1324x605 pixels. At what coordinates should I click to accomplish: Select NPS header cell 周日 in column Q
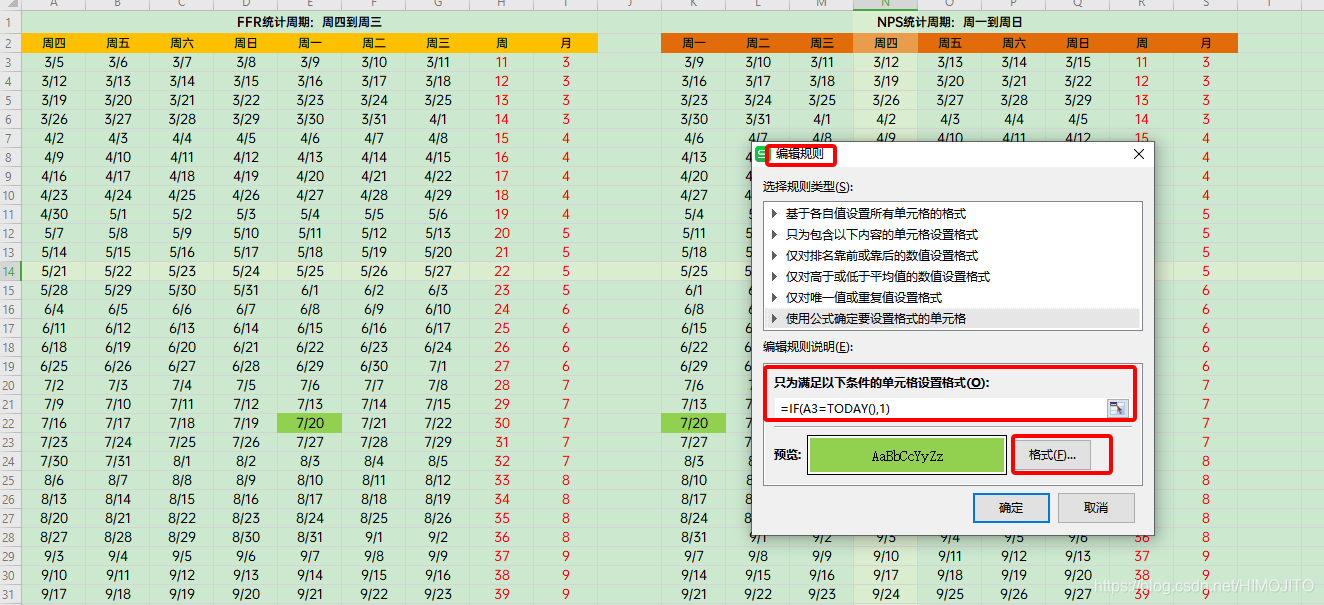point(1078,43)
